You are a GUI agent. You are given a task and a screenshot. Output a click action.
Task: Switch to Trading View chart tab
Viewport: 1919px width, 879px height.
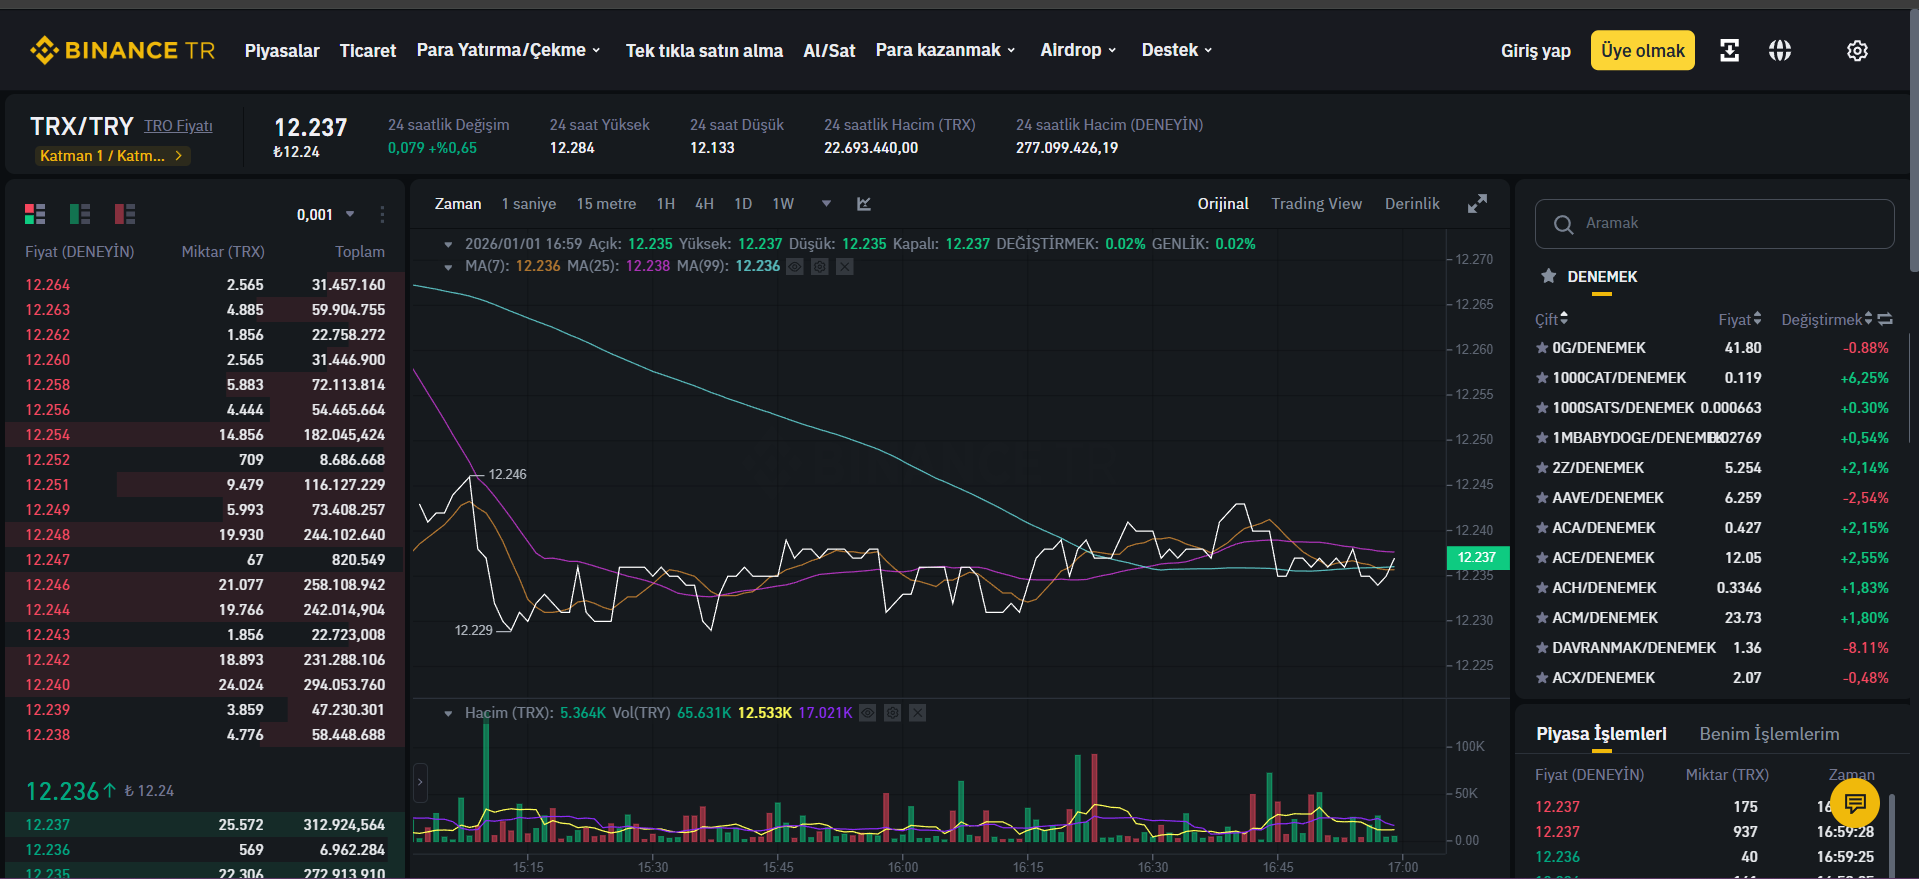[x=1316, y=204]
